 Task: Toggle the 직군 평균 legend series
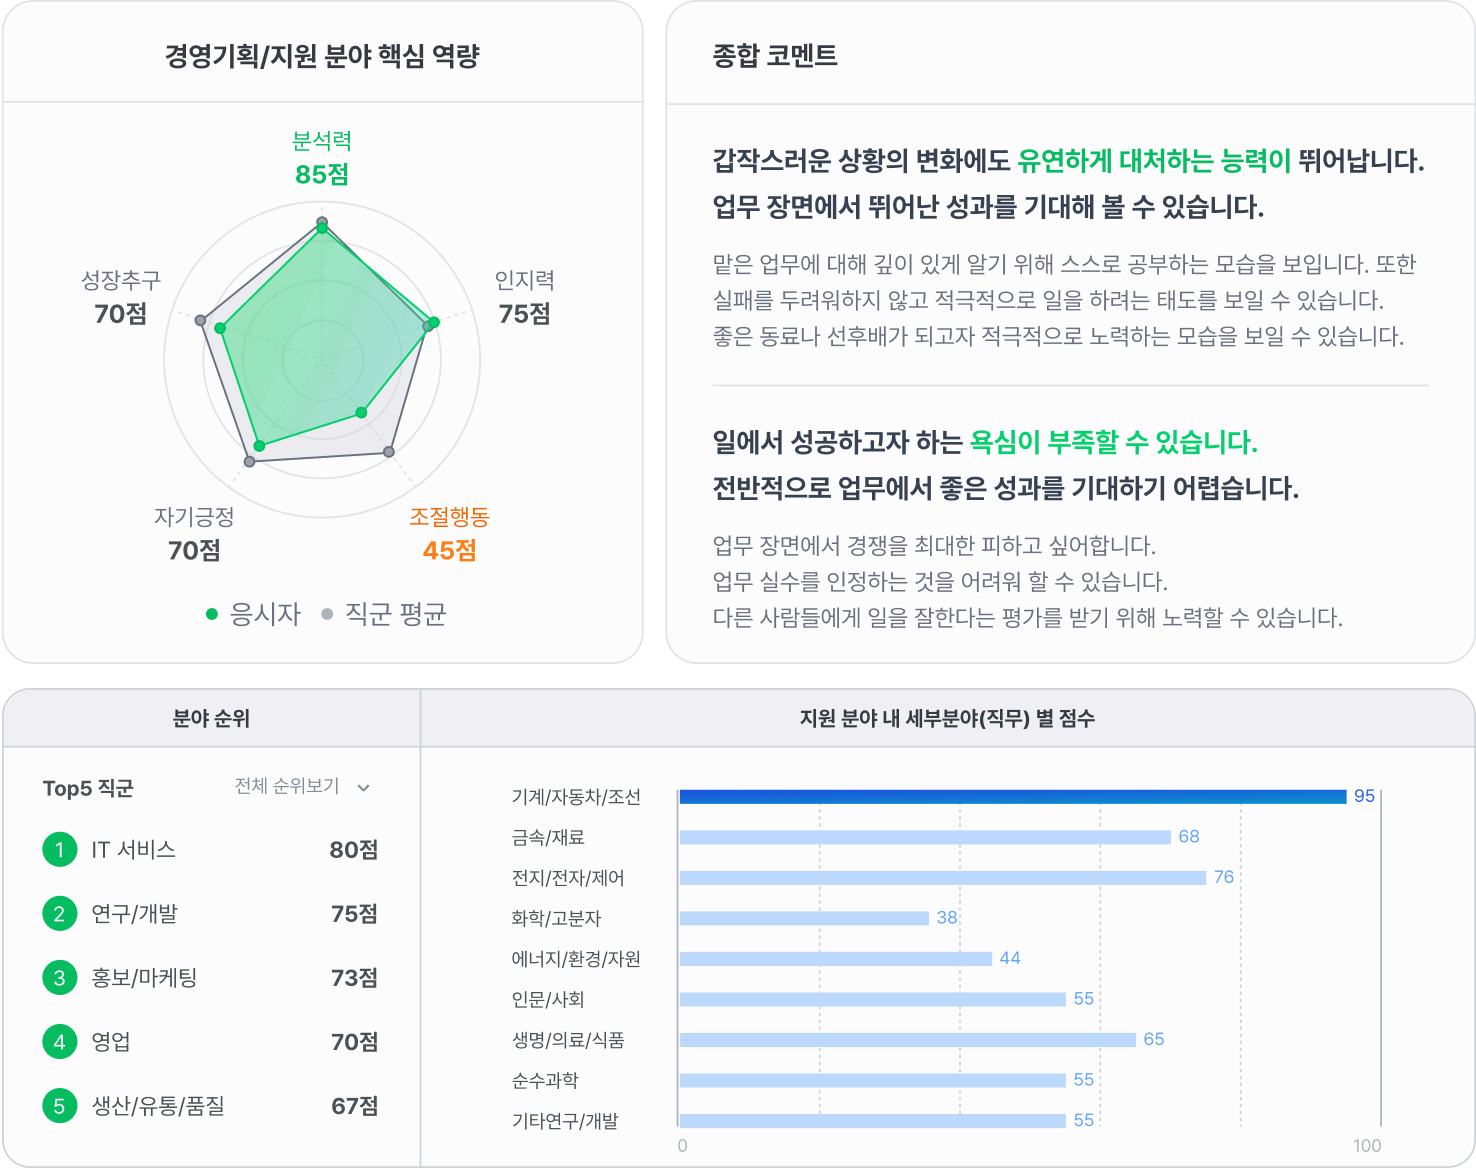(395, 614)
